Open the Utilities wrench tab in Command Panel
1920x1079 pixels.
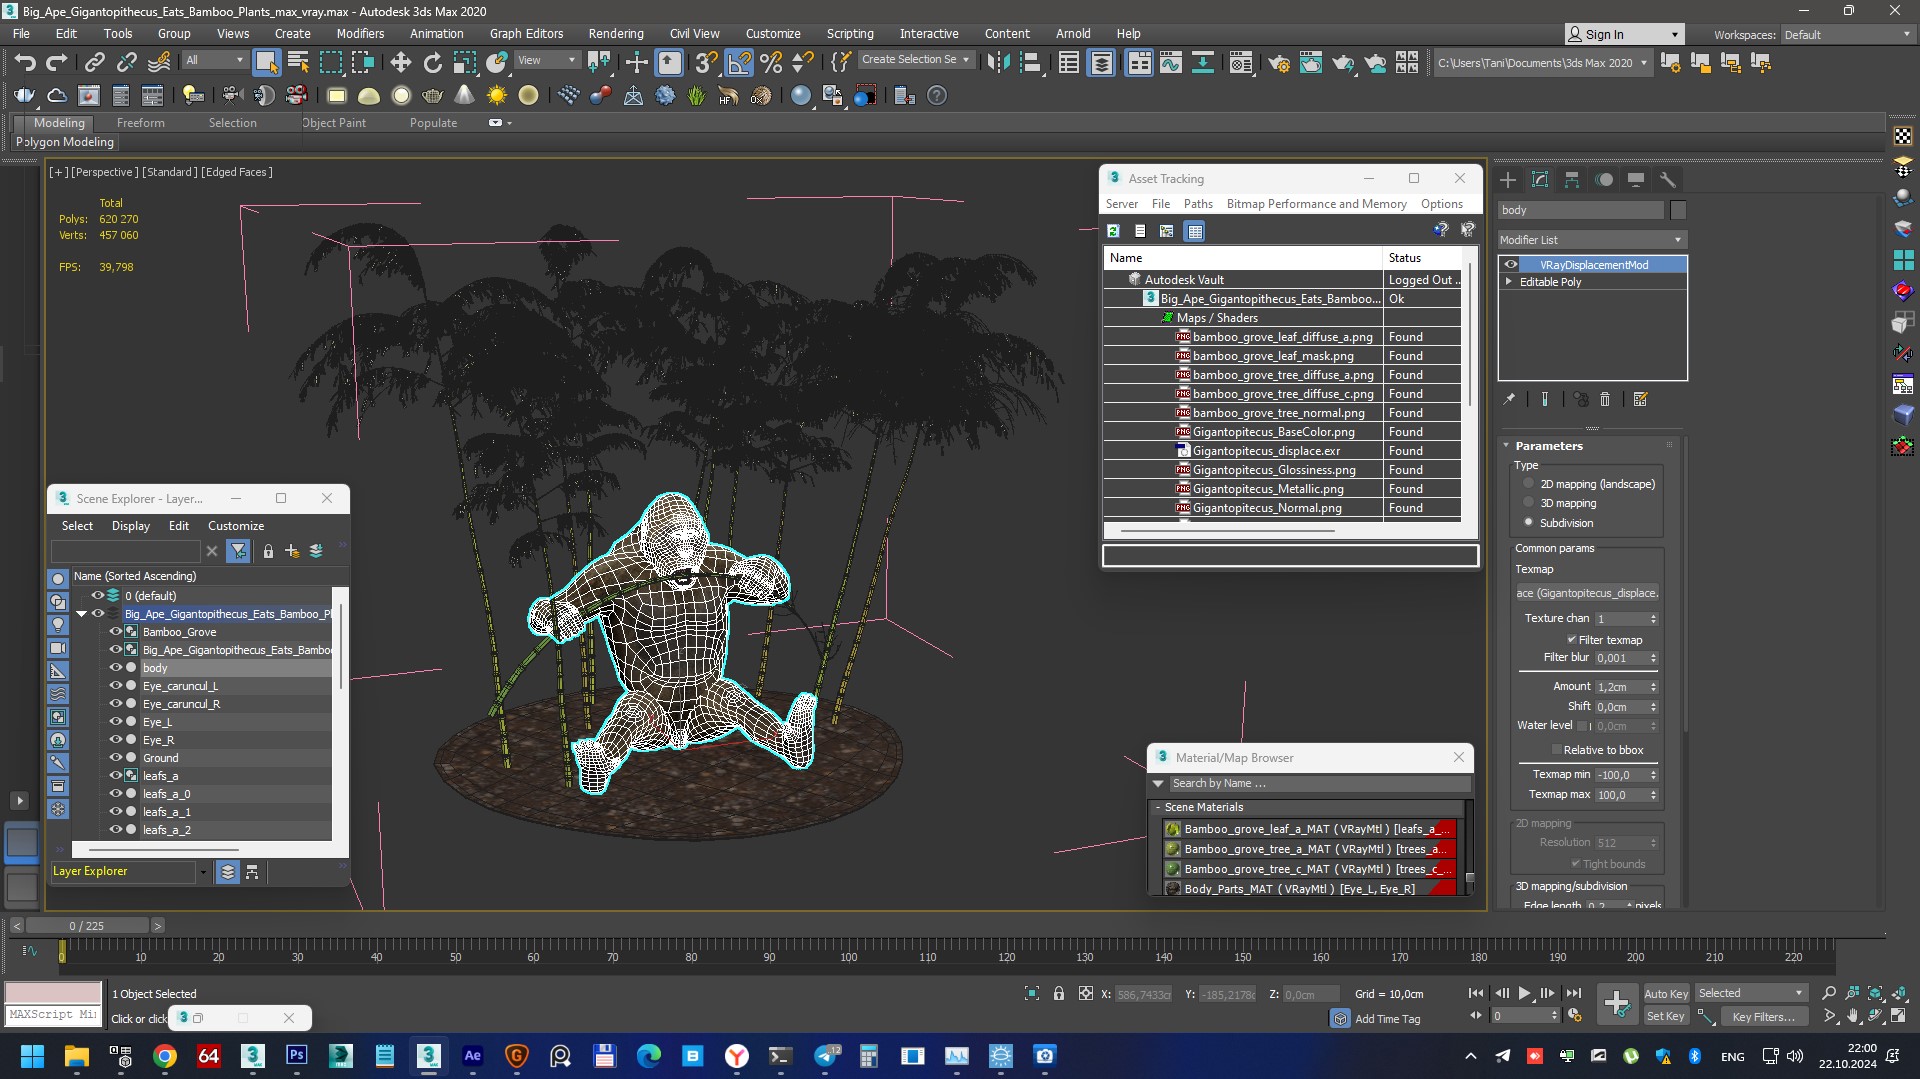(x=1667, y=180)
